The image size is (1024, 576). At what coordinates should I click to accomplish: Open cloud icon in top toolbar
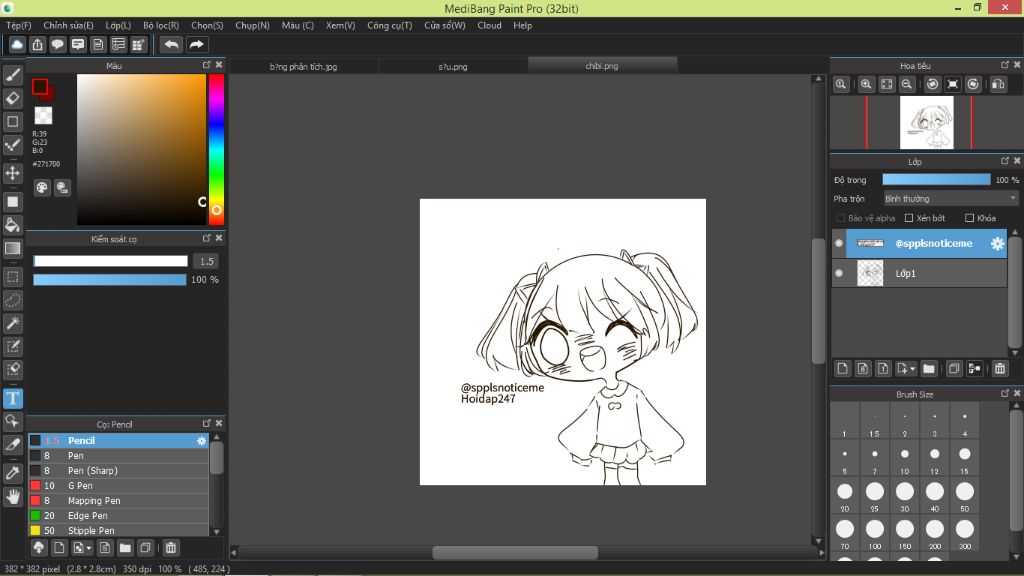17,44
